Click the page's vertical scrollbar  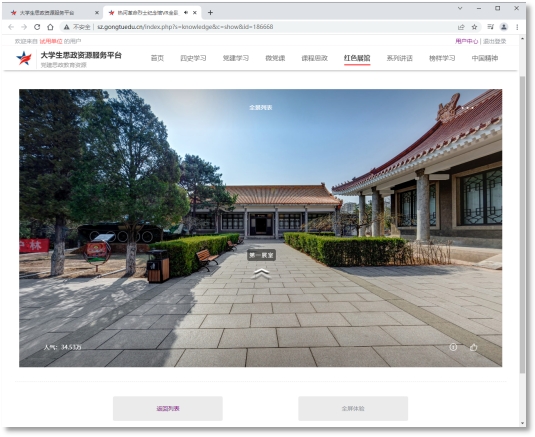point(522,224)
